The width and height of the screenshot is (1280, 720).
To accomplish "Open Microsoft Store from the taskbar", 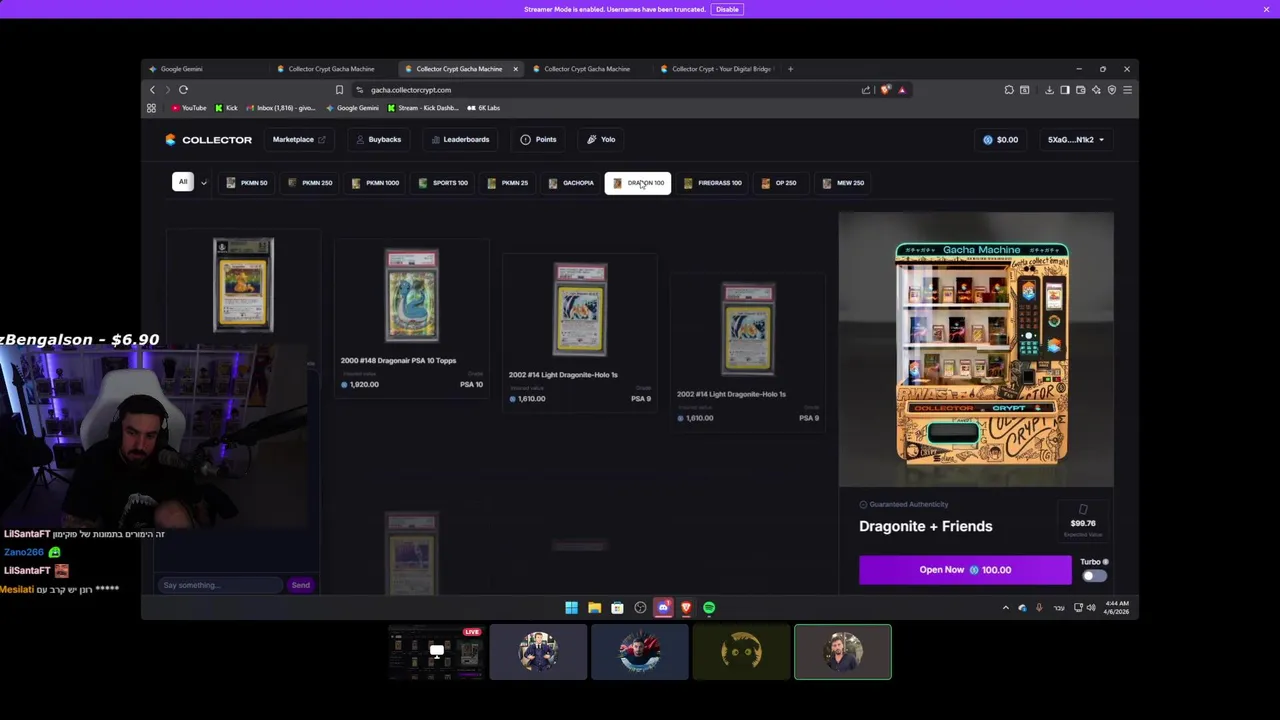I will coord(617,608).
